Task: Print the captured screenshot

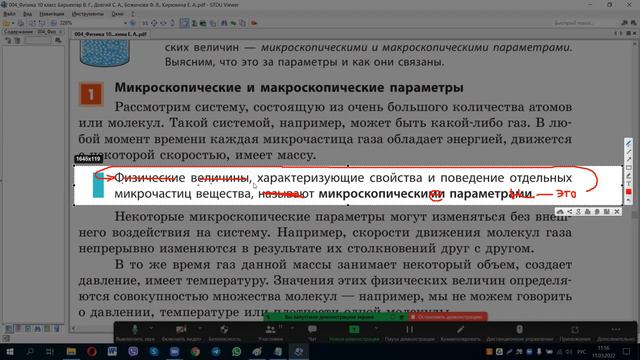Action: click(x=588, y=211)
